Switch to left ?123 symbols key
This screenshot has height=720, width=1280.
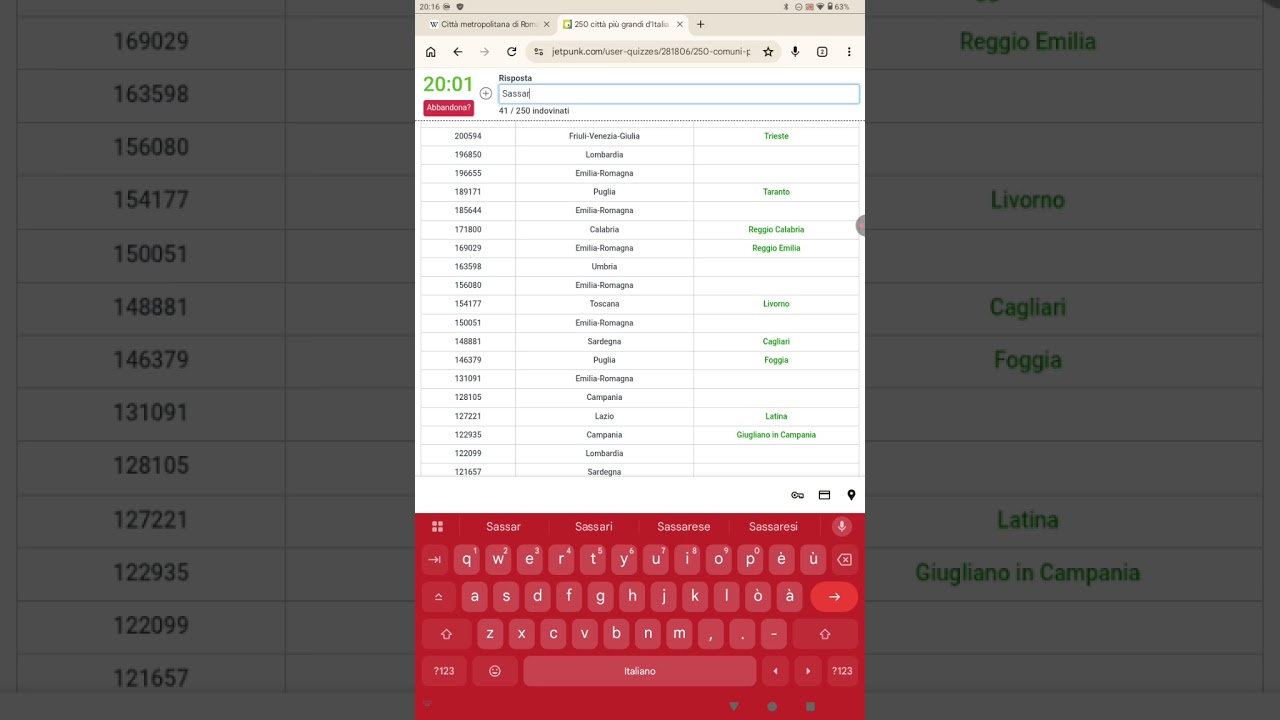click(444, 671)
